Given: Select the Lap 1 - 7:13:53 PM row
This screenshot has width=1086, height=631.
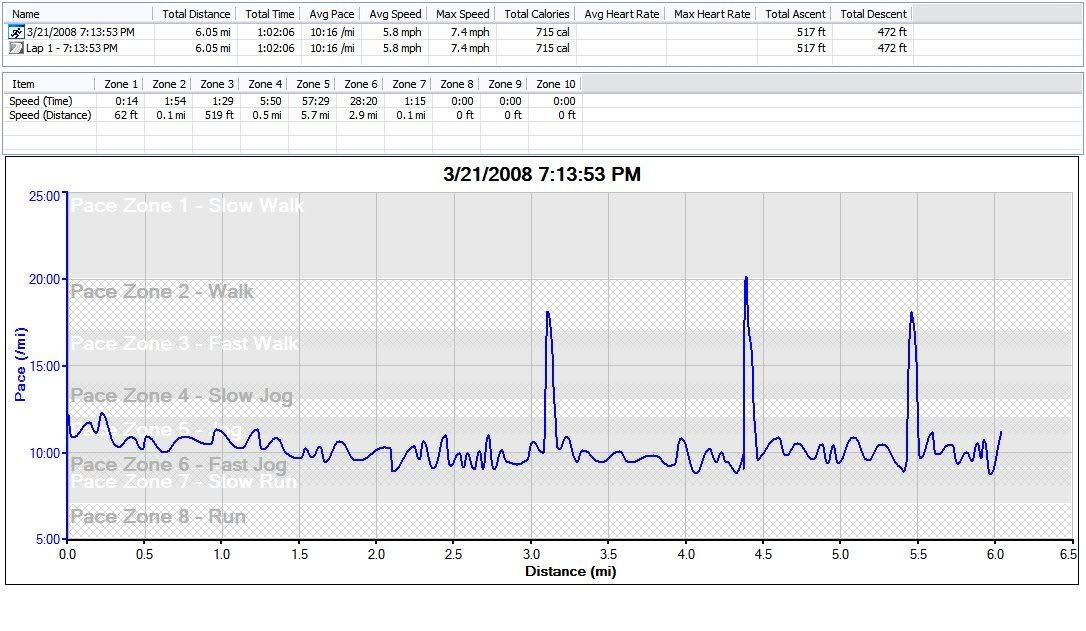Looking at the screenshot, I should click(72, 48).
